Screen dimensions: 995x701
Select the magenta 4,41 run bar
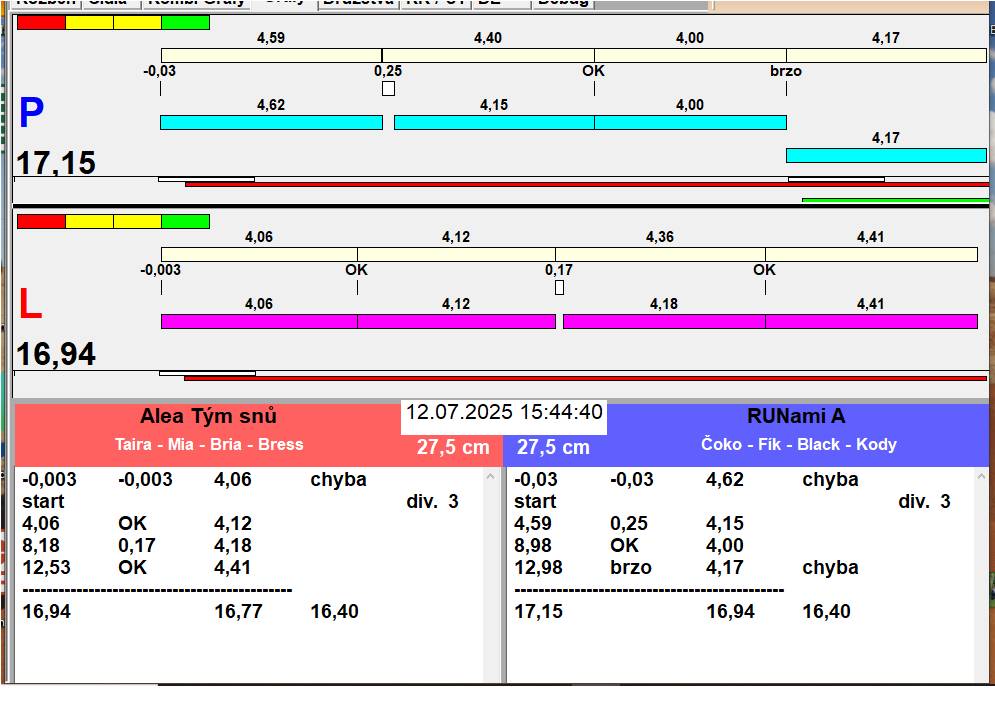pos(871,321)
